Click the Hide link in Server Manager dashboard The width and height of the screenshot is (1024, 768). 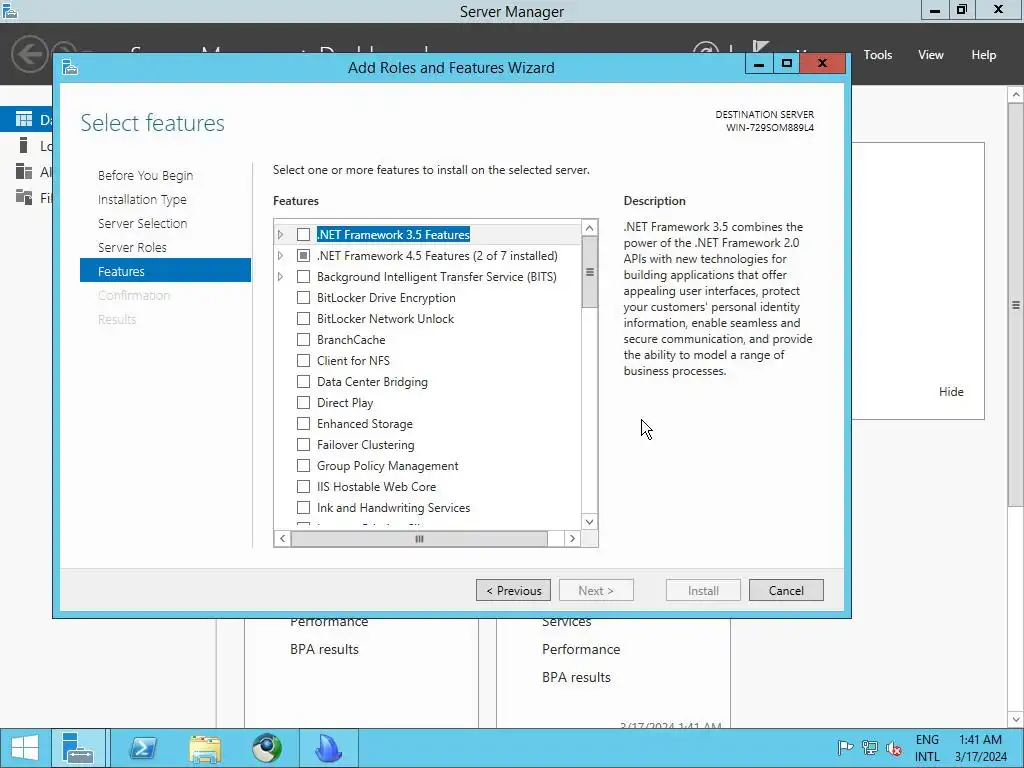pyautogui.click(x=951, y=392)
